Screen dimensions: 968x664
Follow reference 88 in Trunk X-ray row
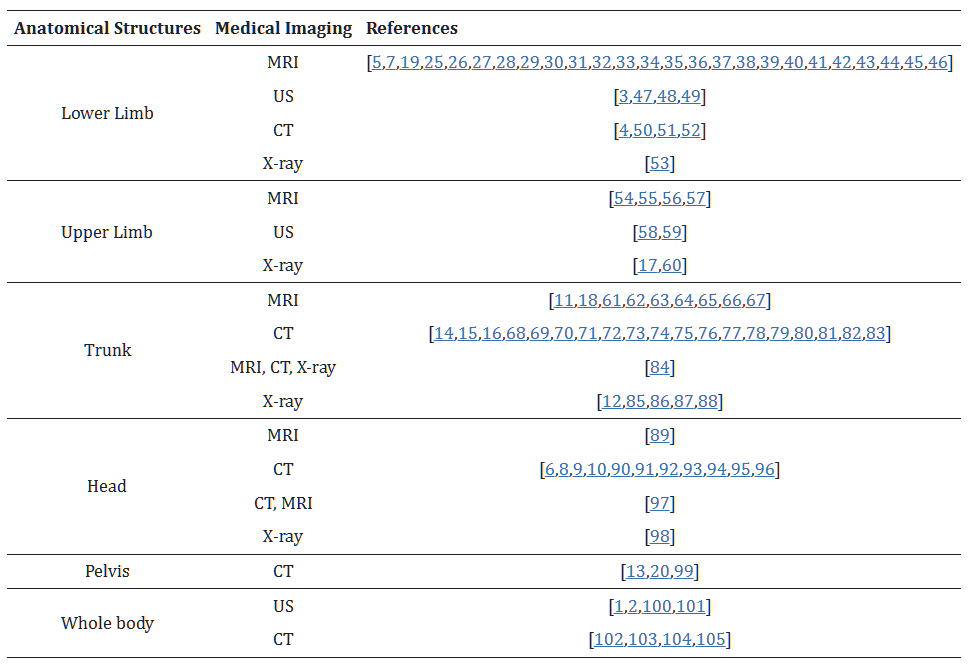coord(708,402)
